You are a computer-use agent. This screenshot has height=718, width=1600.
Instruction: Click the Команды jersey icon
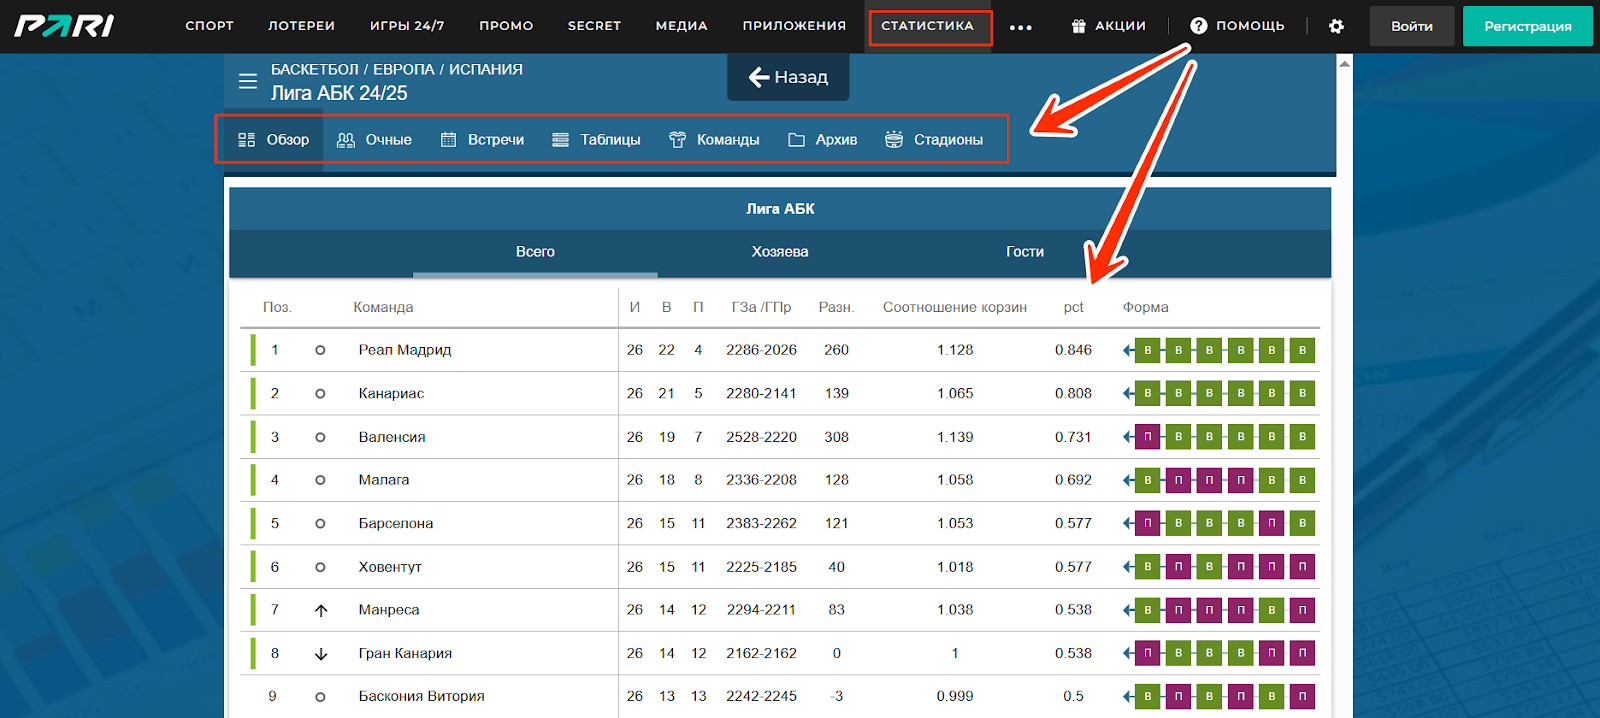(677, 140)
